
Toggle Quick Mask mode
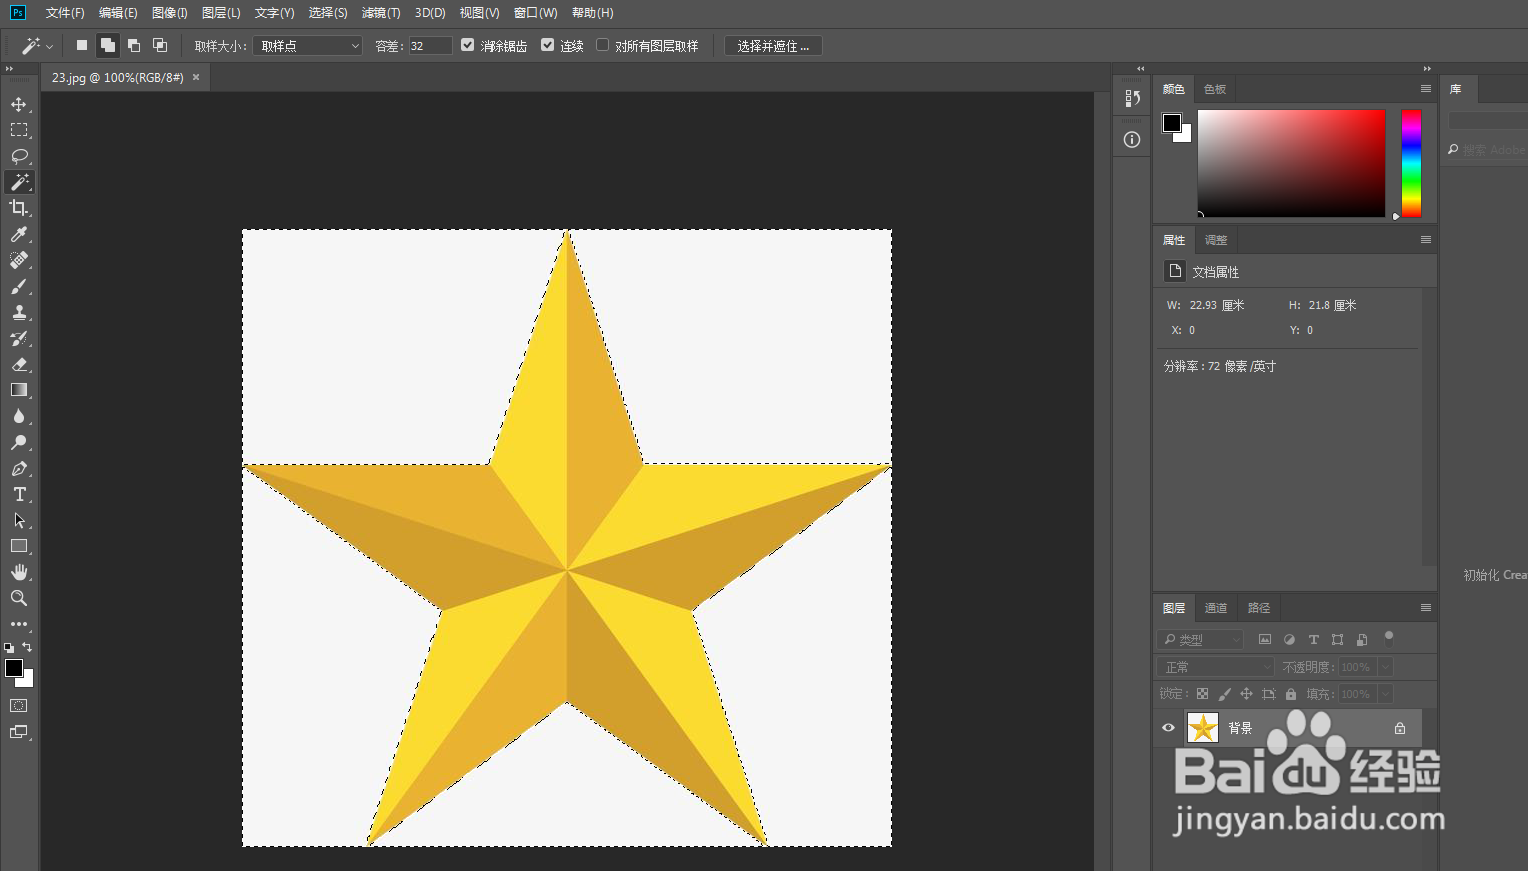[x=19, y=706]
